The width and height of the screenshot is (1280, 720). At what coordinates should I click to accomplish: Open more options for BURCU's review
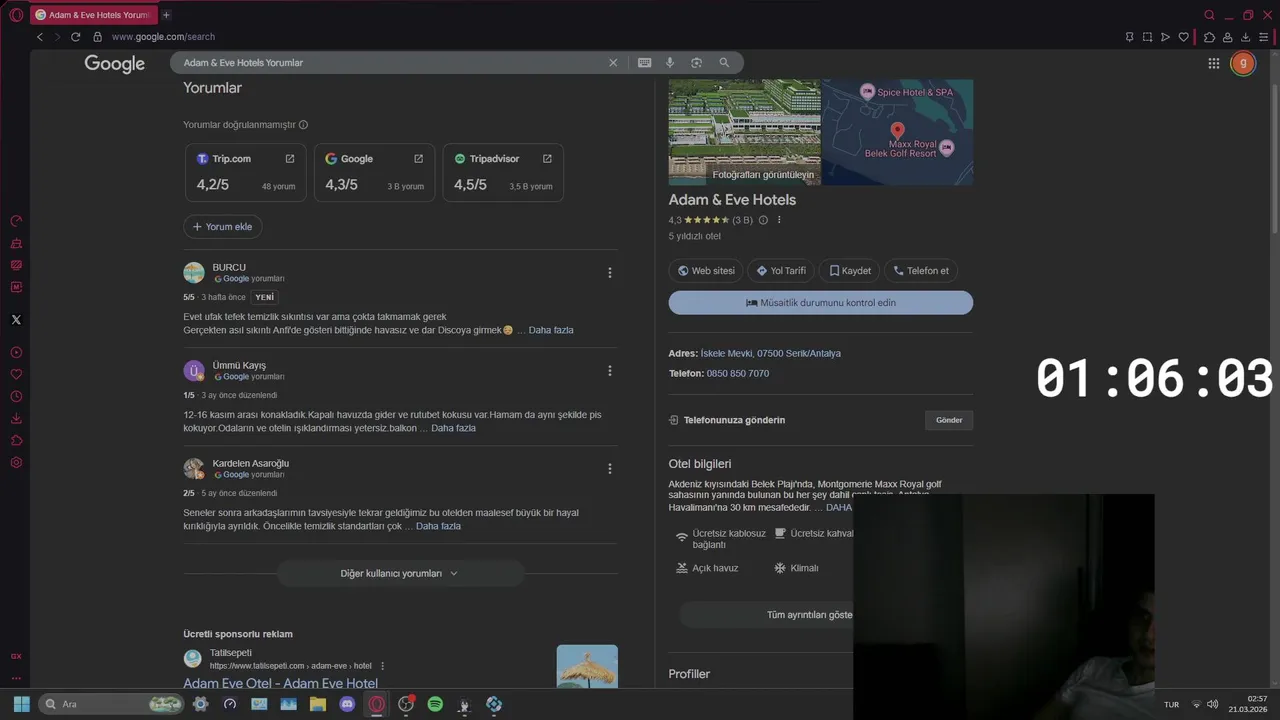610,273
